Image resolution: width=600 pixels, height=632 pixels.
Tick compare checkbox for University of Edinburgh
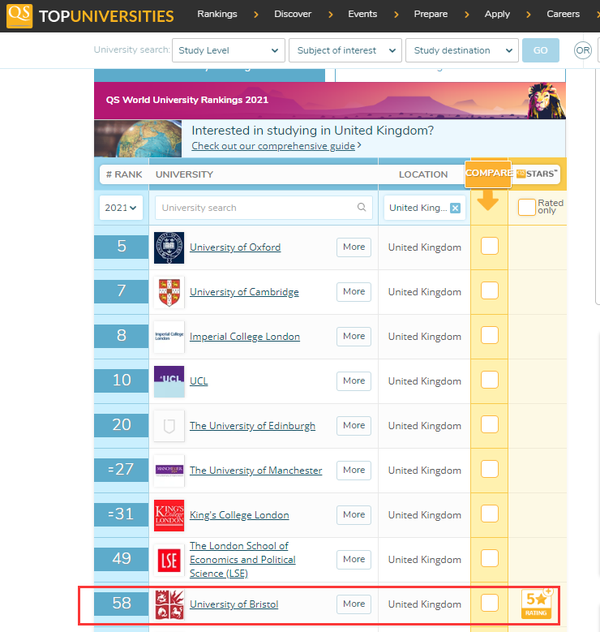coord(490,424)
